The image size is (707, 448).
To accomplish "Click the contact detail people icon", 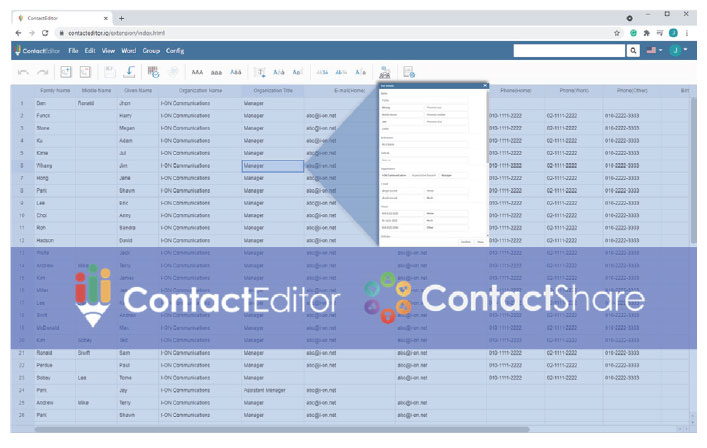I will pyautogui.click(x=384, y=72).
